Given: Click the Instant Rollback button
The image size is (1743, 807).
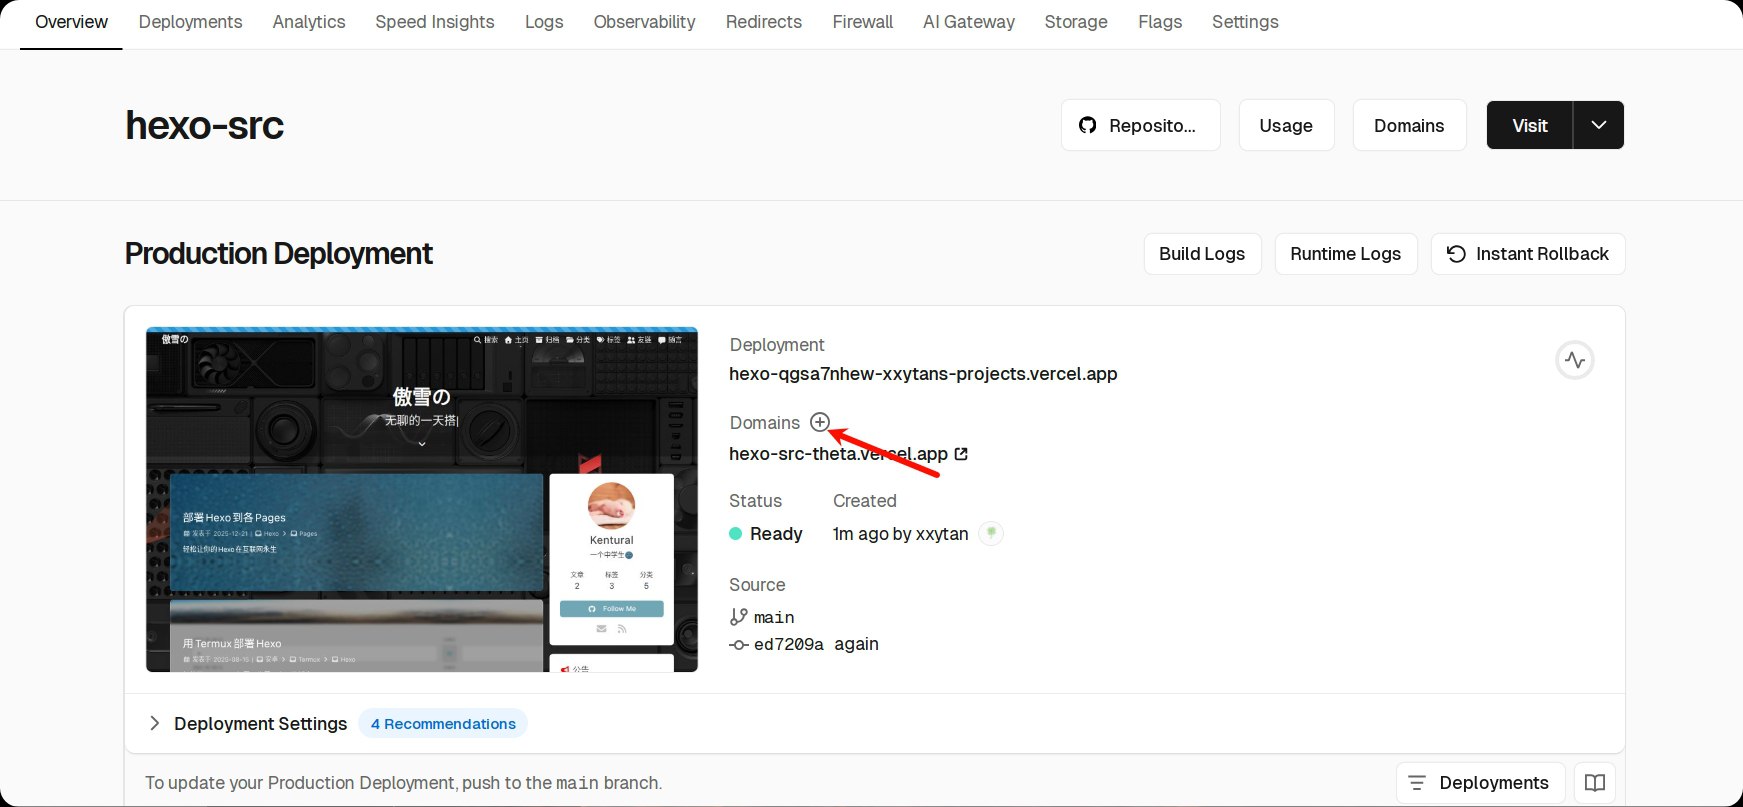Looking at the screenshot, I should pos(1527,254).
